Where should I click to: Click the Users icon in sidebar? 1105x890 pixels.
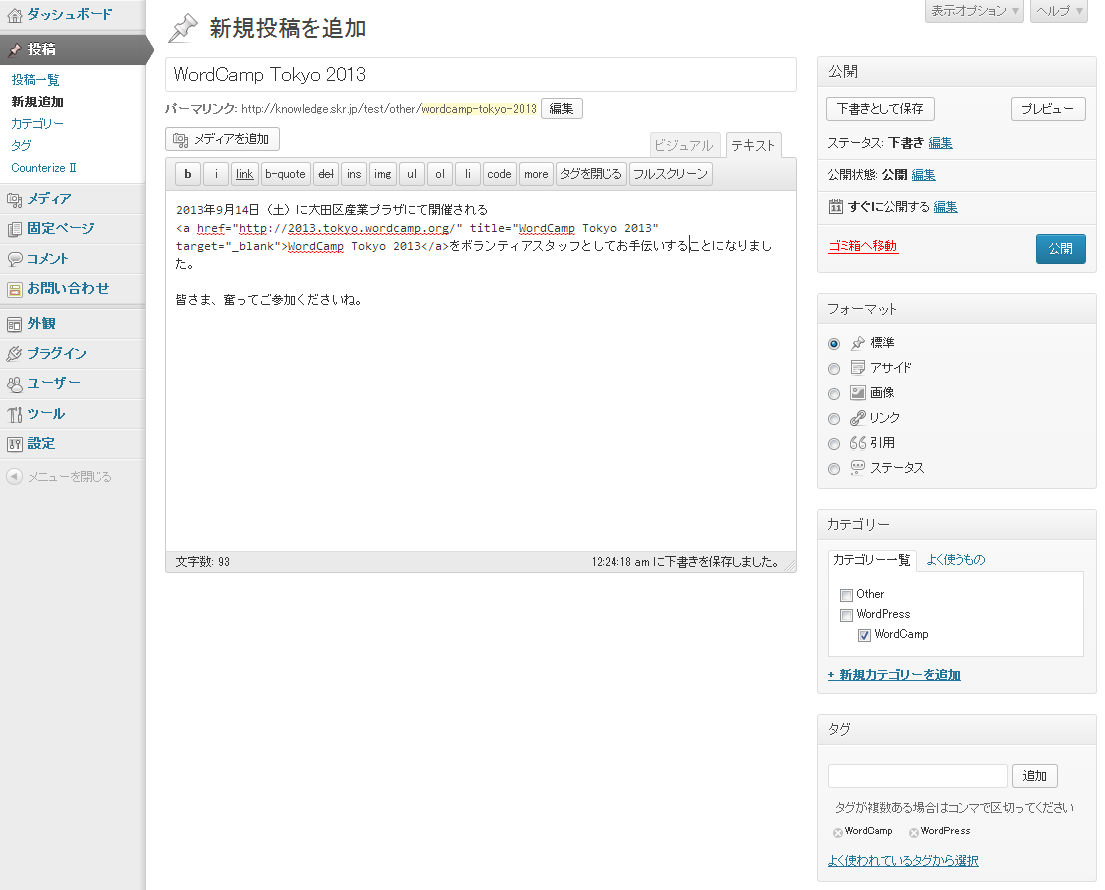point(15,384)
